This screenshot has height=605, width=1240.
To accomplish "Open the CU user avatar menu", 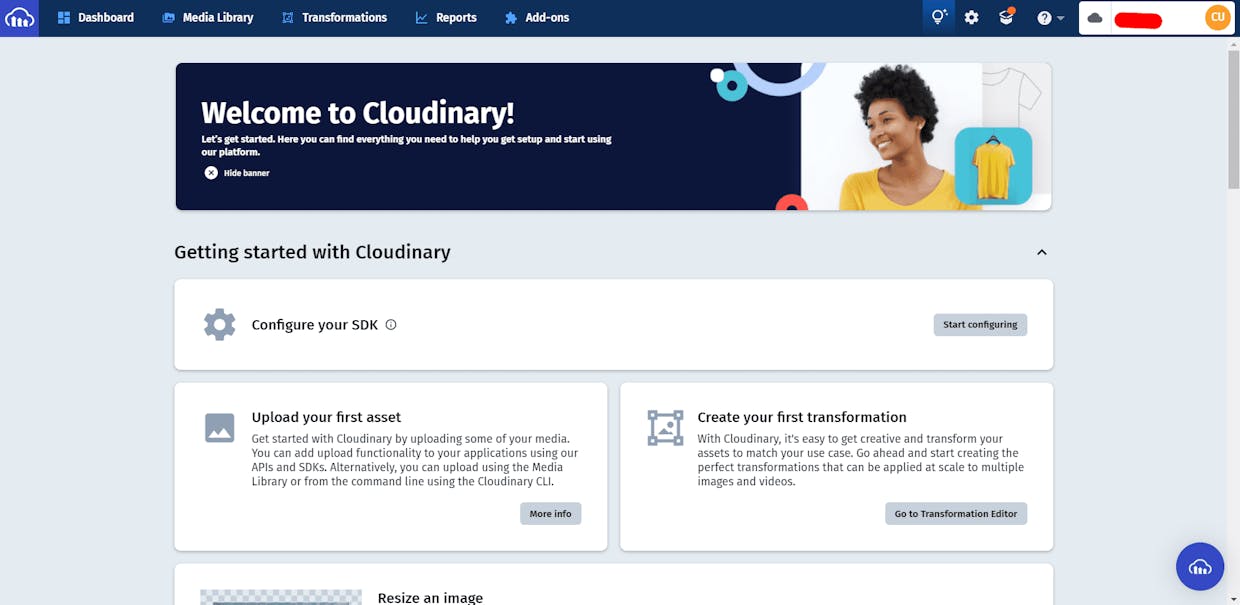I will [1218, 17].
